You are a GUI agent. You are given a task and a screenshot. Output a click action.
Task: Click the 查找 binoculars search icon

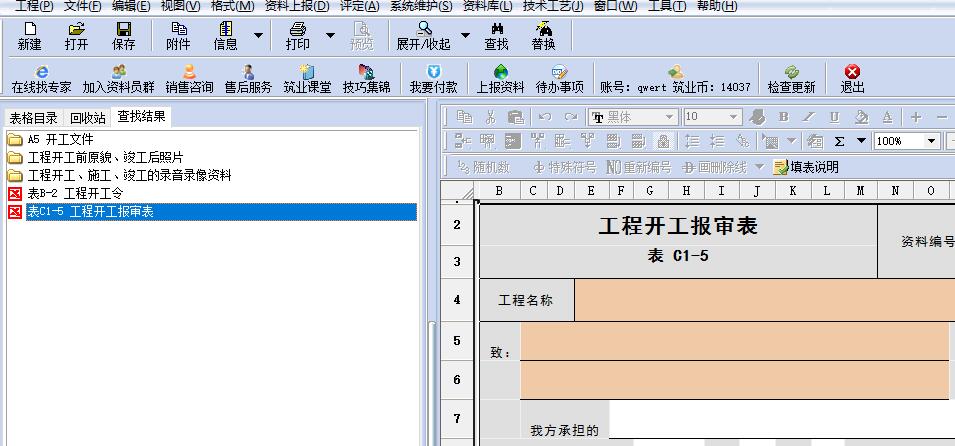click(x=496, y=36)
